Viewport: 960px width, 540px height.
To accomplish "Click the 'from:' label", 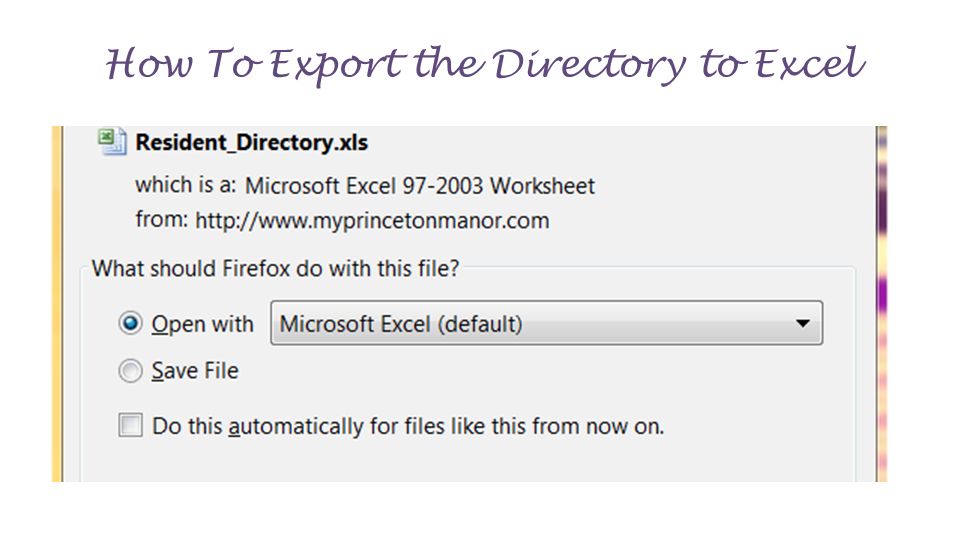I will point(162,219).
